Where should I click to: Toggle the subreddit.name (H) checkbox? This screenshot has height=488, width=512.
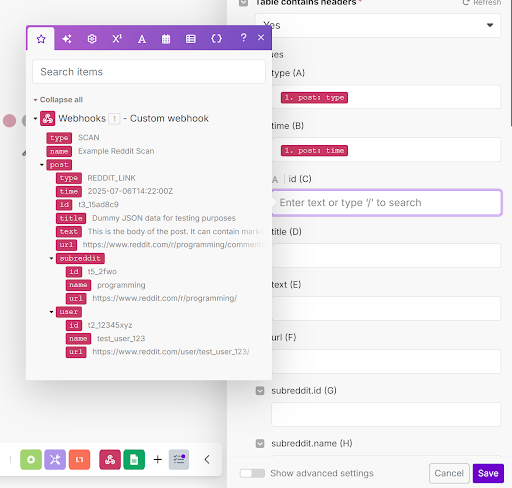pos(260,444)
